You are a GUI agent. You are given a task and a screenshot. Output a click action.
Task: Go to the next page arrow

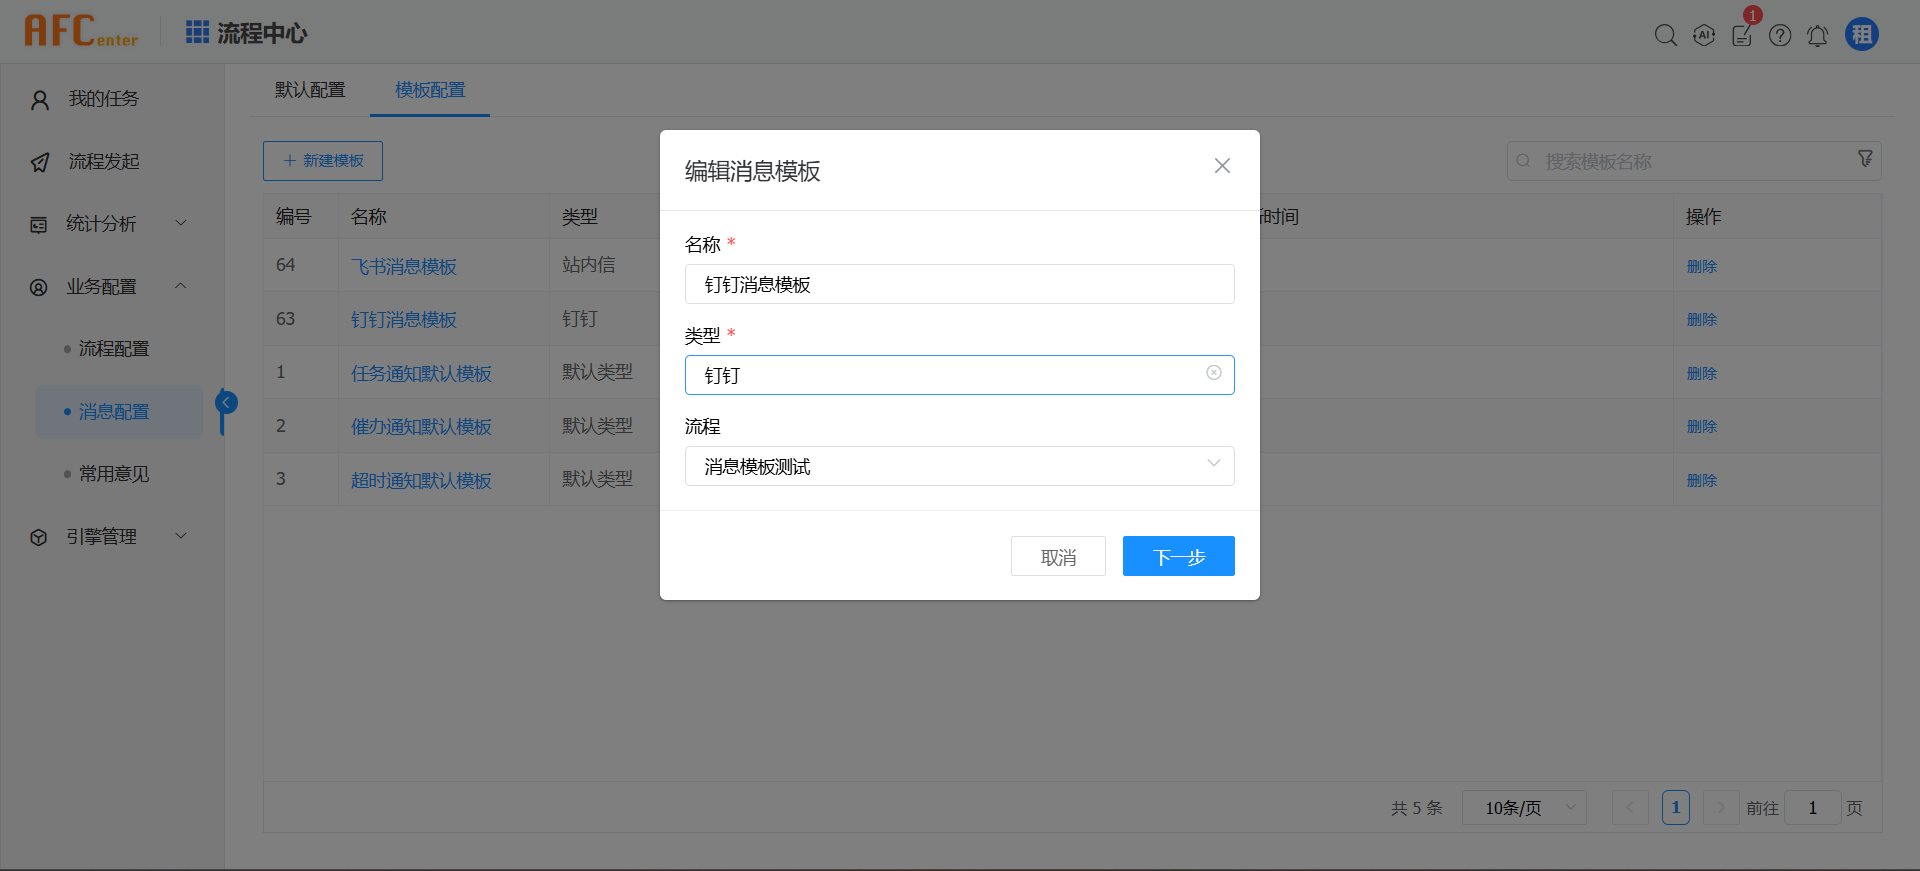click(1721, 808)
